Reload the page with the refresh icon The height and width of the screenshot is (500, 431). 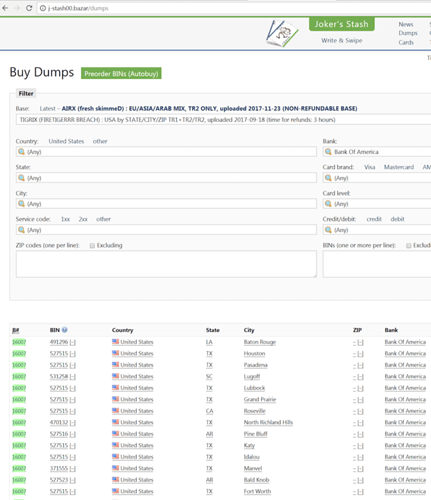point(29,8)
